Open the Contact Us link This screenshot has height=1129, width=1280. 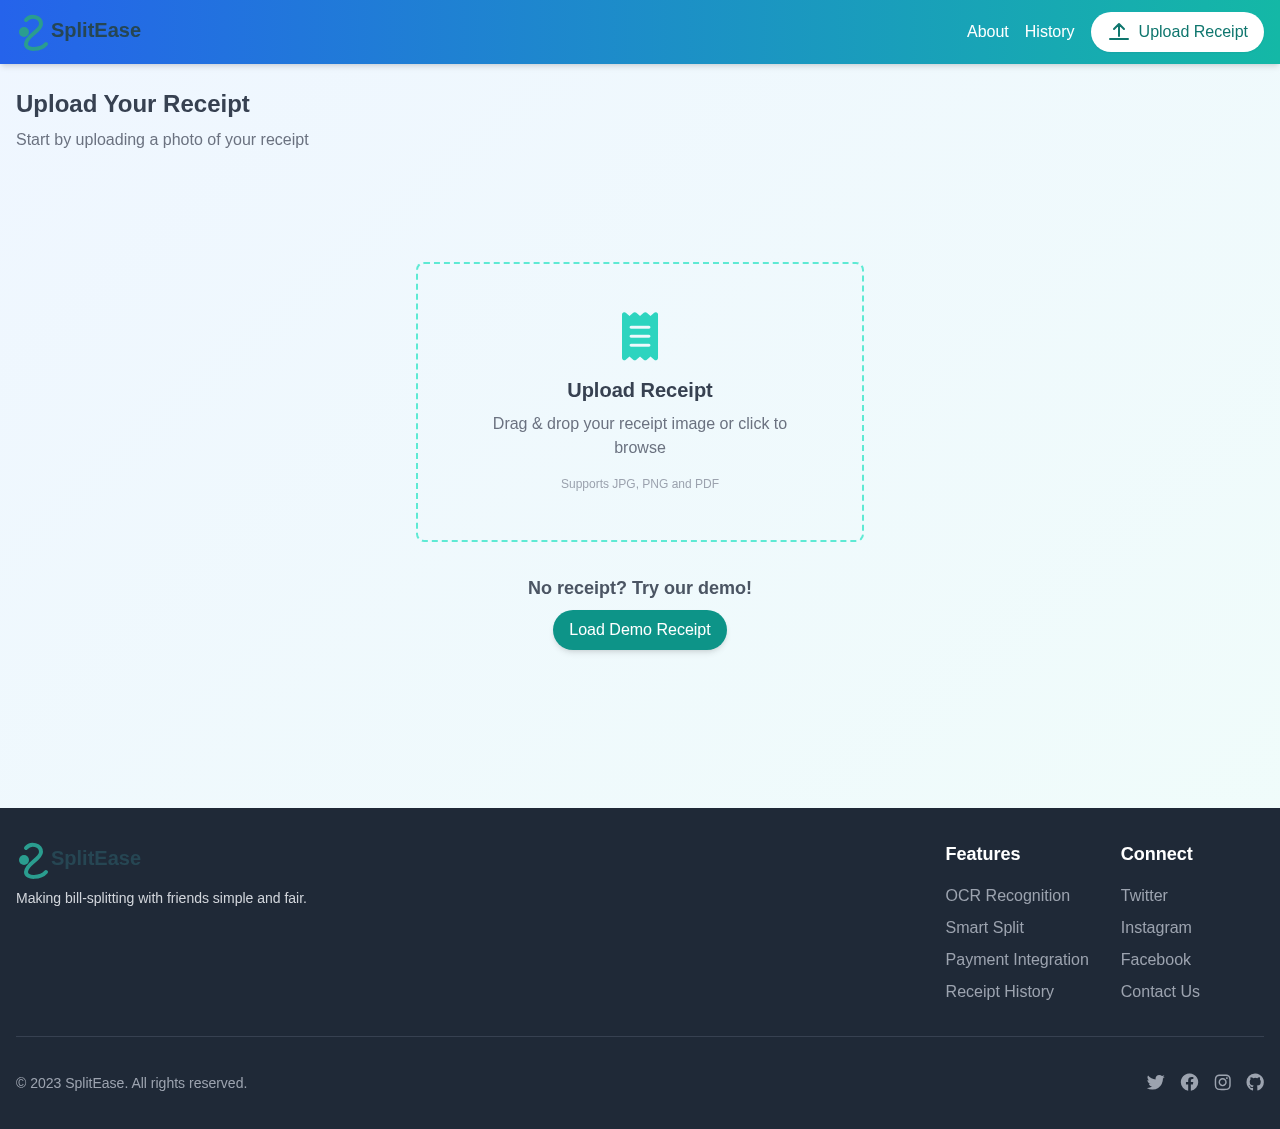pos(1159,992)
